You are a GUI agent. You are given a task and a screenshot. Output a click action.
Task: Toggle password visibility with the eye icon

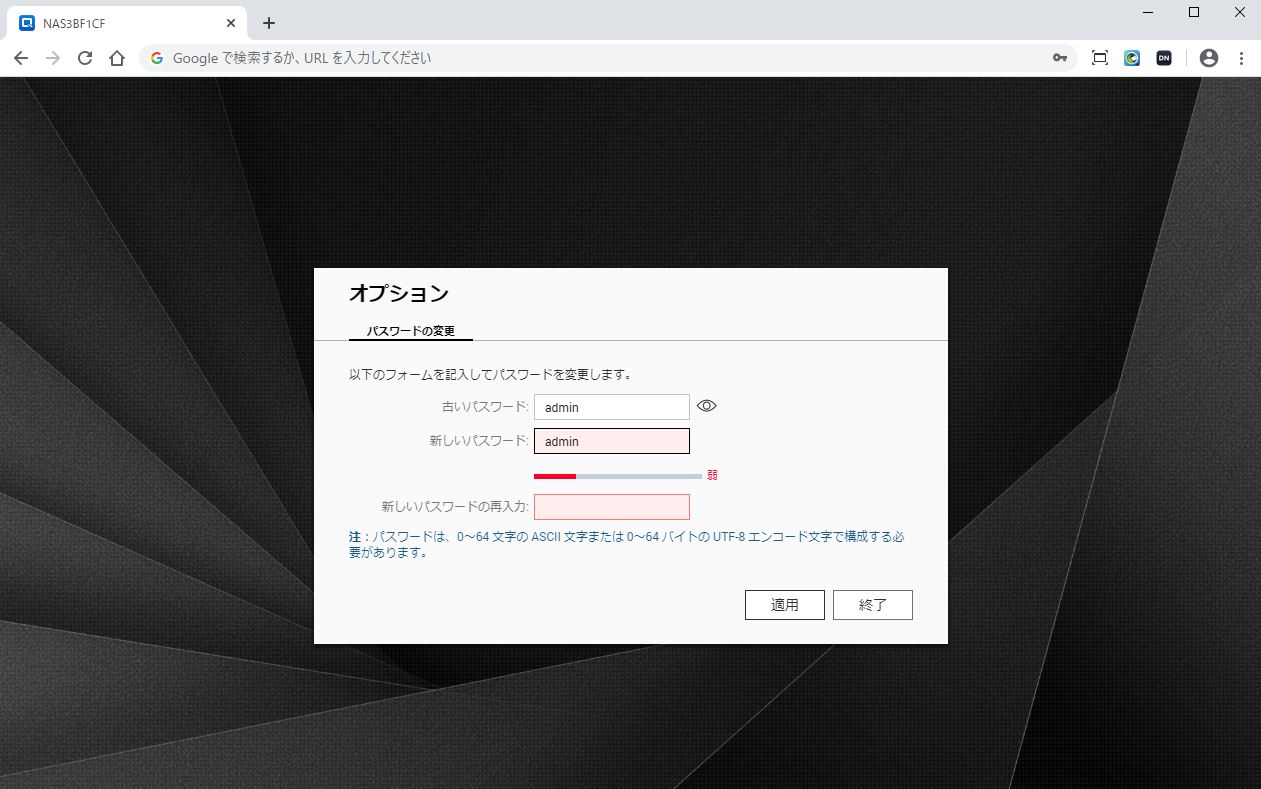click(707, 406)
